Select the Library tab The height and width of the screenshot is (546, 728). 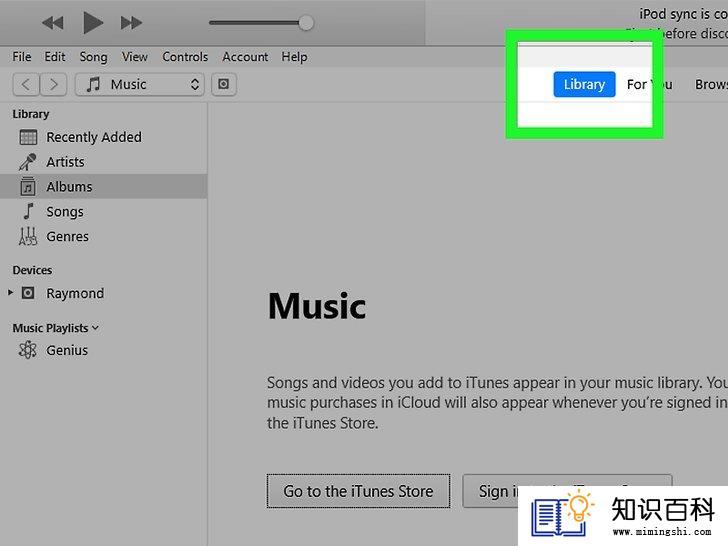(x=584, y=84)
